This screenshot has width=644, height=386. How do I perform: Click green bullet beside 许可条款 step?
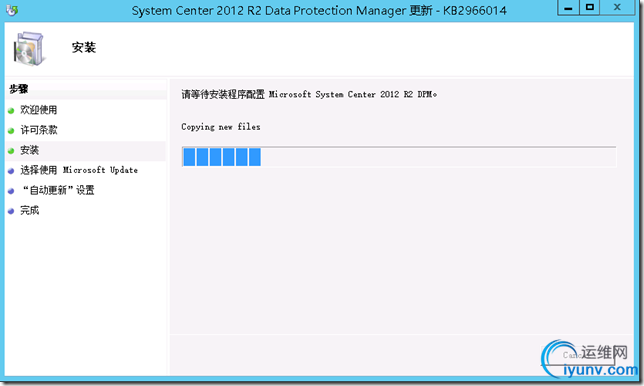[11, 131]
